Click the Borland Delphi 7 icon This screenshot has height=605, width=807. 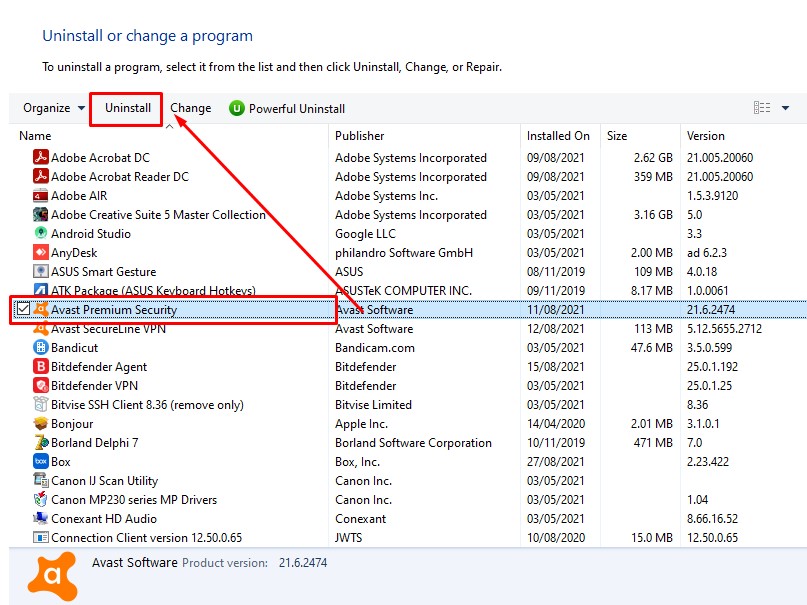click(x=41, y=442)
